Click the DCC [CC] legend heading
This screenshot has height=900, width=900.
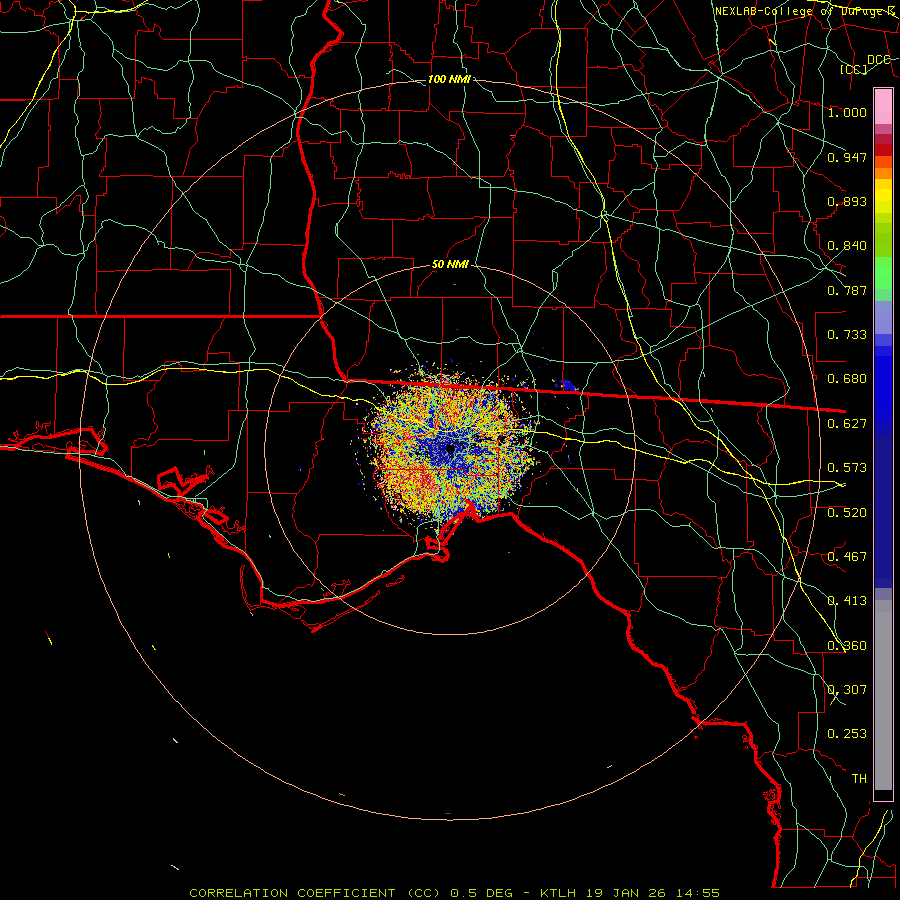point(866,64)
